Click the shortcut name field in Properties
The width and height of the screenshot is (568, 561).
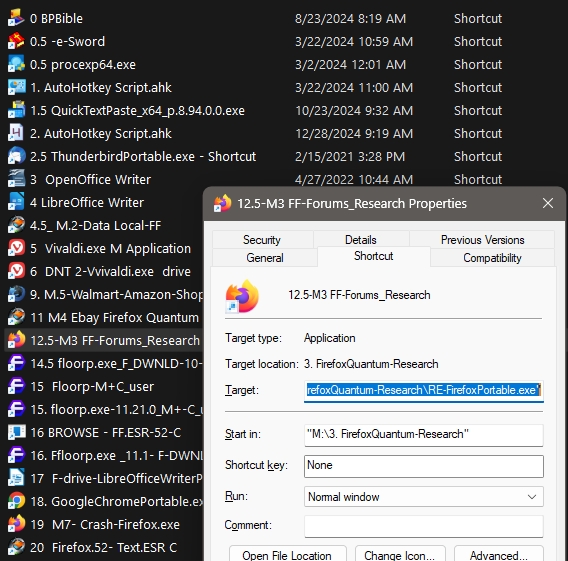coord(359,295)
